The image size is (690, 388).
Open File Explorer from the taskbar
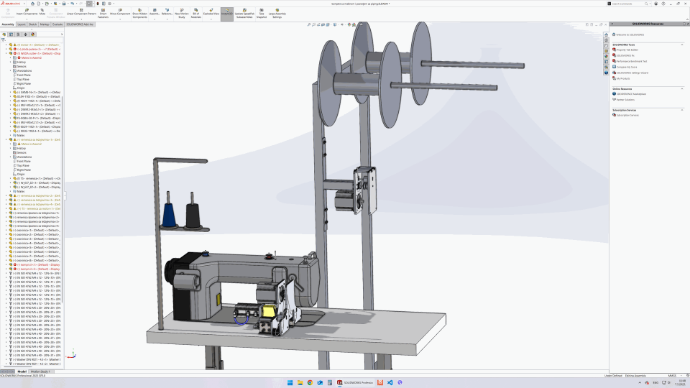tap(300, 383)
